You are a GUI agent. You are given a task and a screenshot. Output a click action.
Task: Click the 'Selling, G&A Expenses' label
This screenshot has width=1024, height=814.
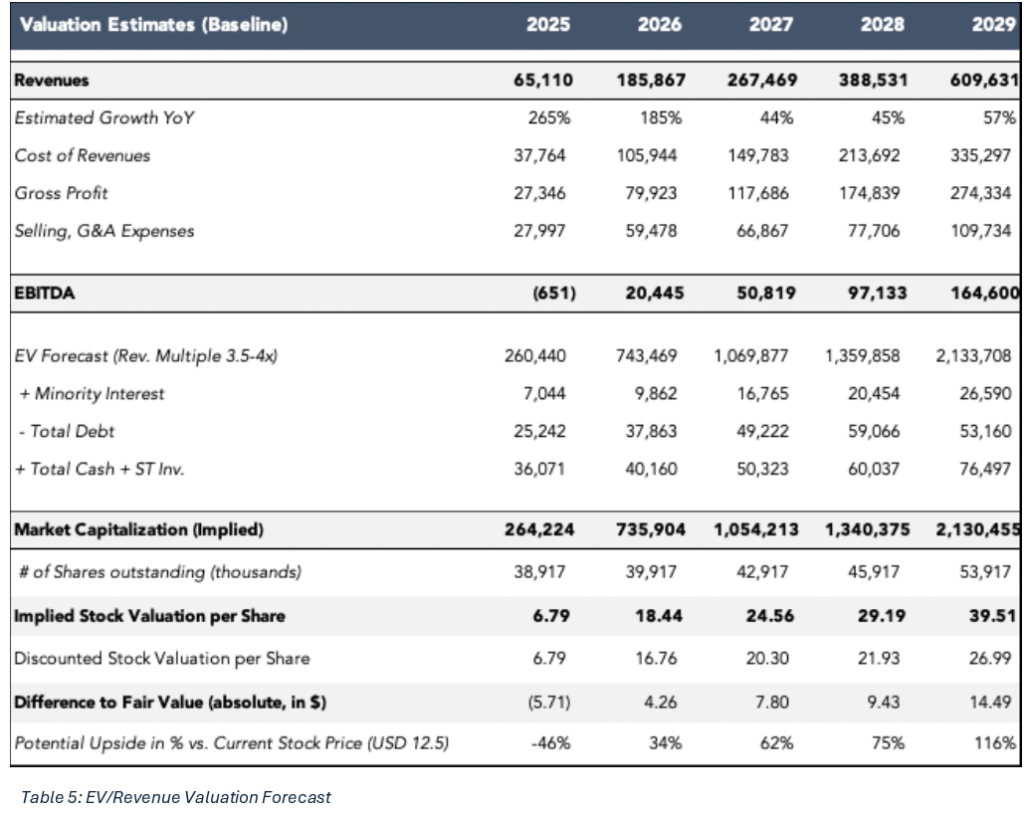tap(104, 231)
